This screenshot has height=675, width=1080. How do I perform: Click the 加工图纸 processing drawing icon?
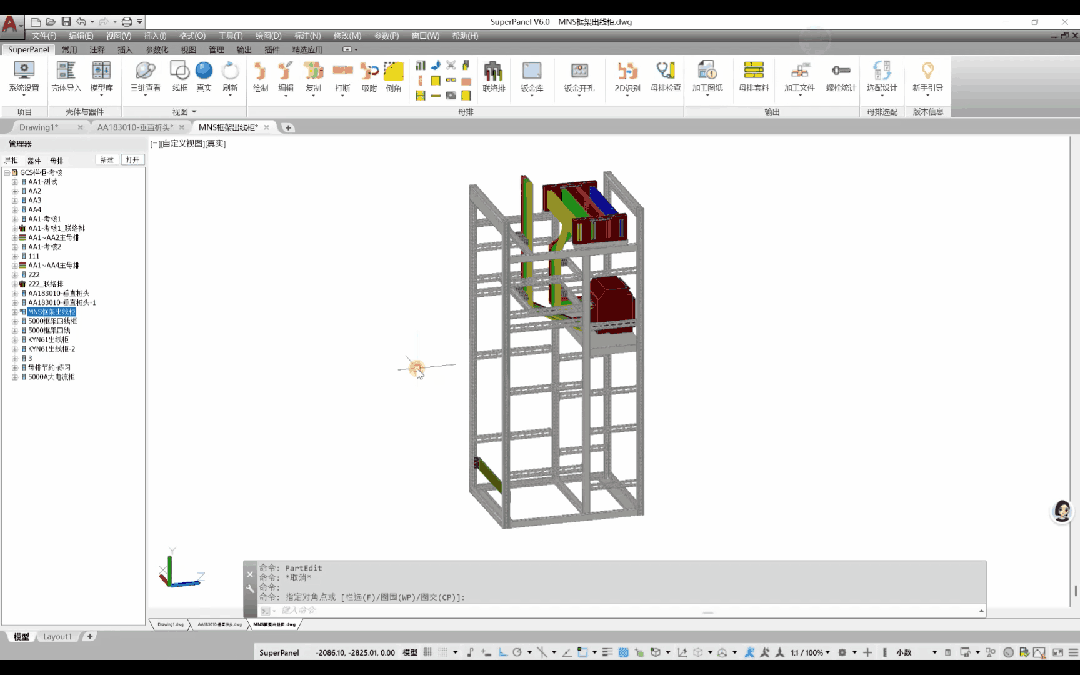click(706, 76)
